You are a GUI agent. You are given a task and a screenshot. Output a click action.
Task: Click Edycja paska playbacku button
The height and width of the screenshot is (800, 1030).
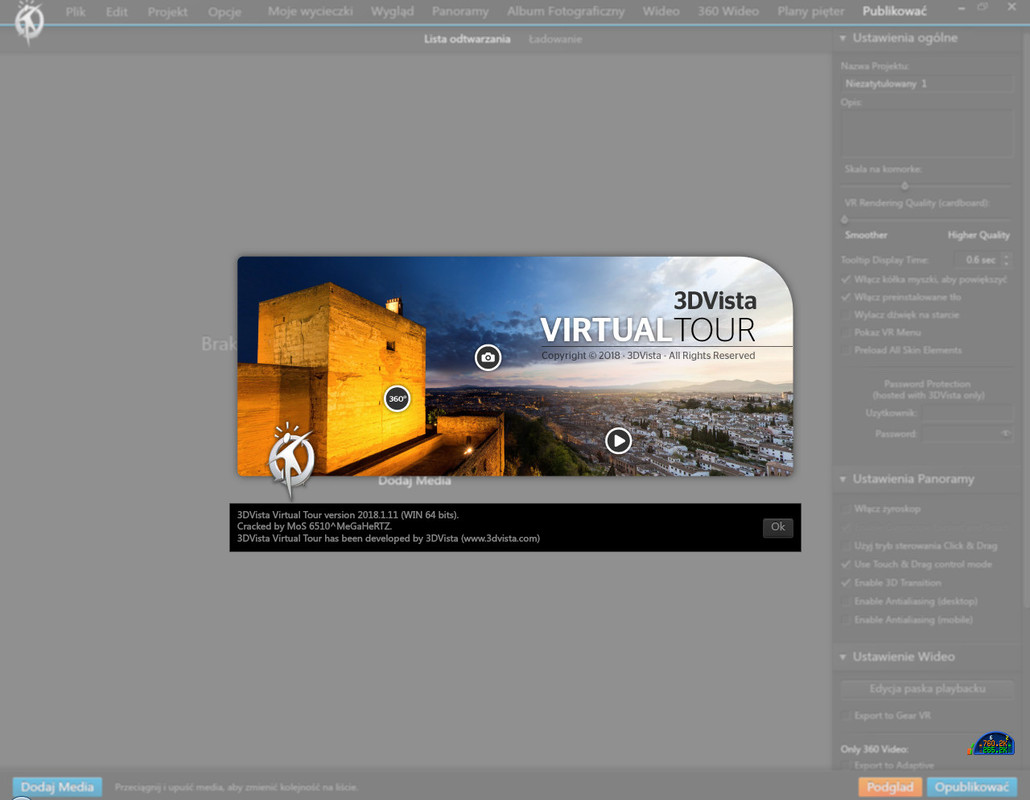(927, 688)
